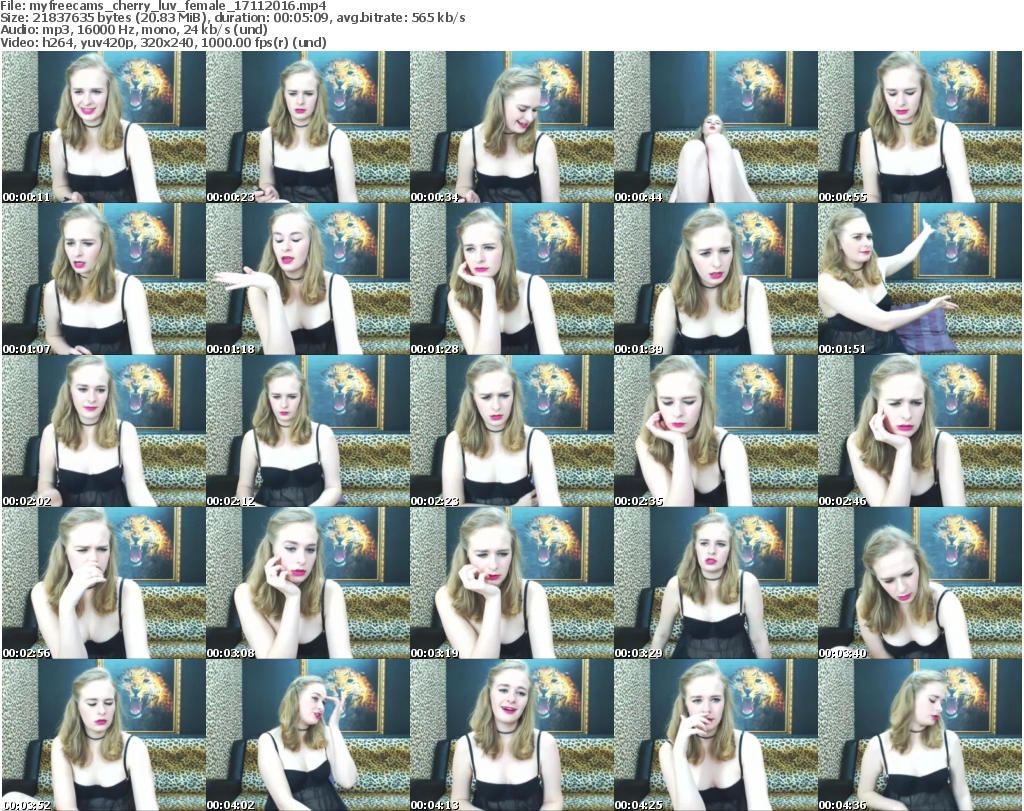Open the thumbnail stamped 00:03:29
Screen dimensions: 1024x811
pos(716,583)
